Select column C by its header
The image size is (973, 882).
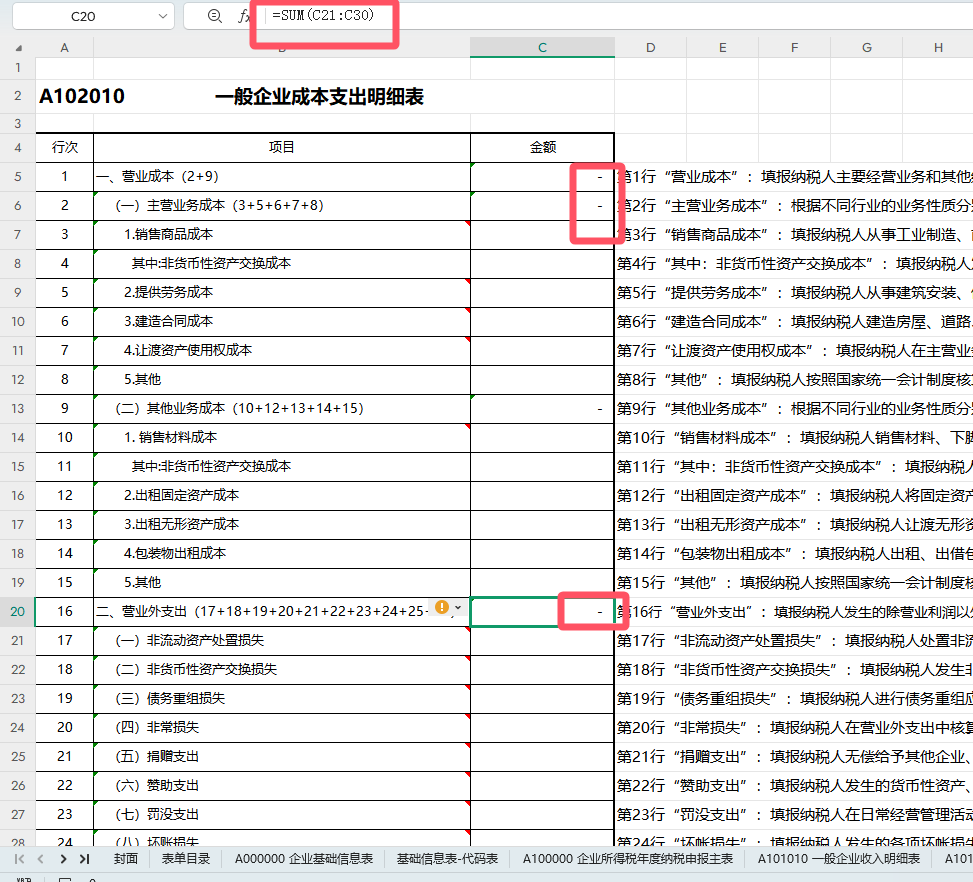(x=541, y=47)
